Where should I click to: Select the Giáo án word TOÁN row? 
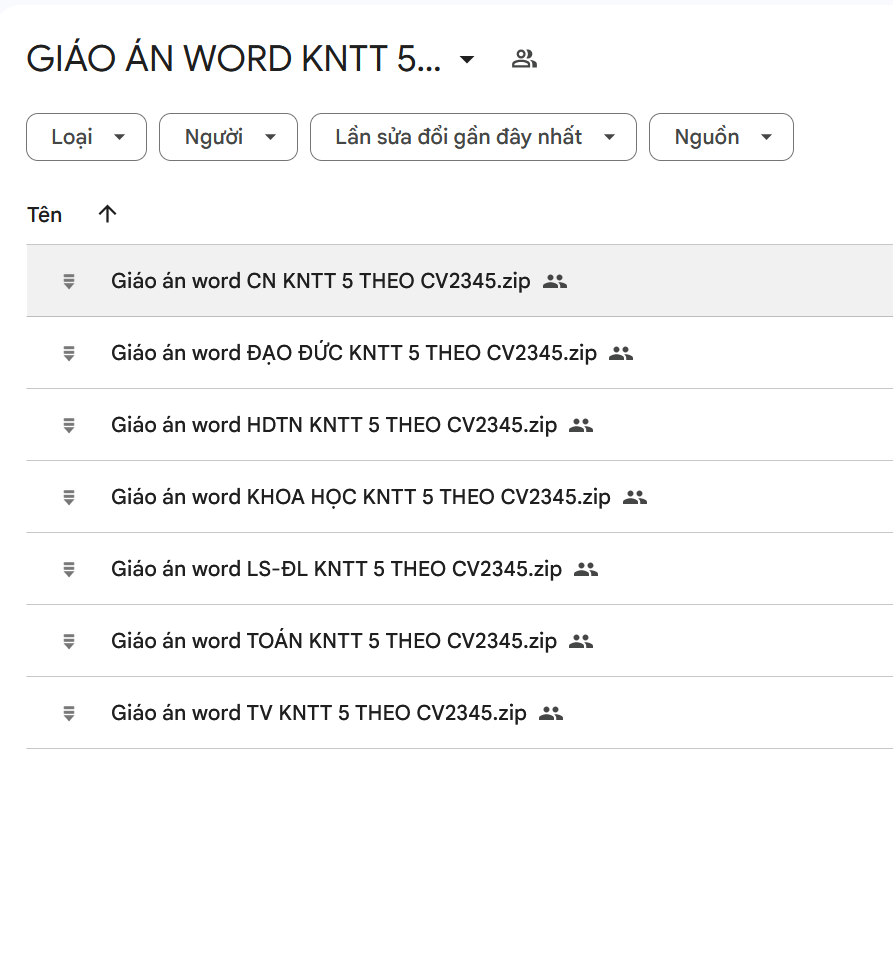(334, 641)
